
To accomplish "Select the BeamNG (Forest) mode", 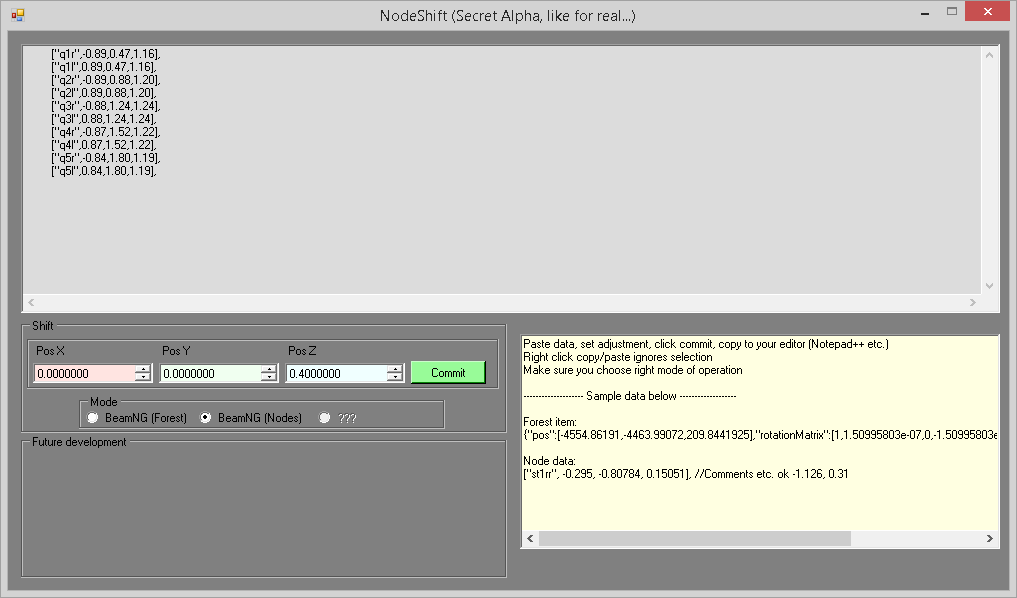I will pos(137,418).
